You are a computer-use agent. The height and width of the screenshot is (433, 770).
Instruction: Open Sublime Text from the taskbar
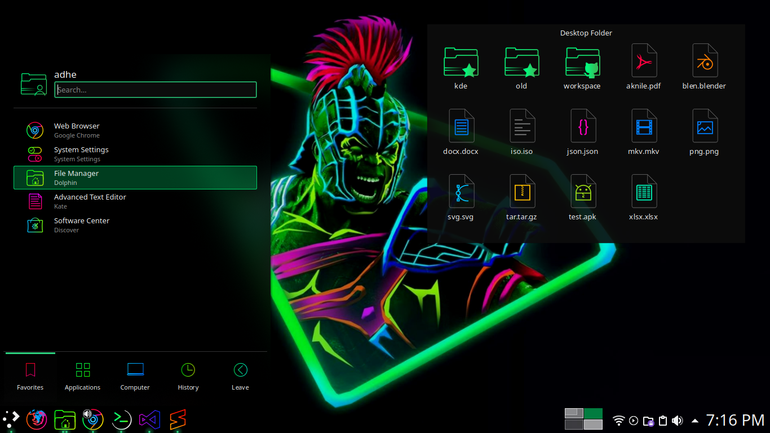177,419
